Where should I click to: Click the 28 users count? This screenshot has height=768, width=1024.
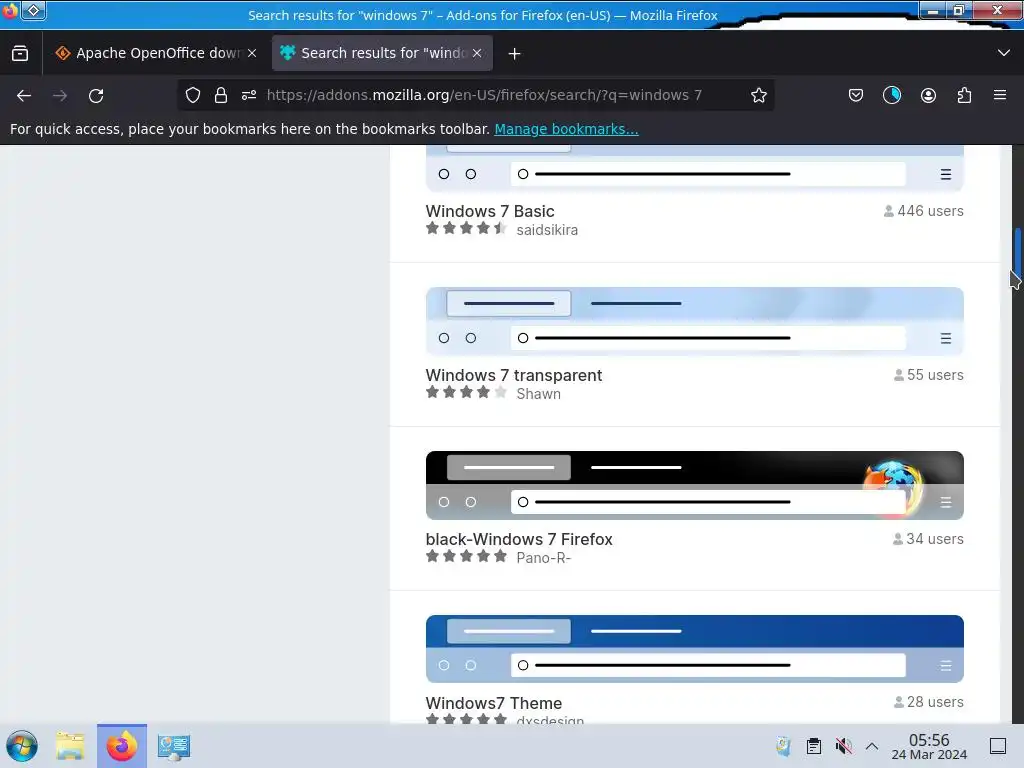tap(929, 702)
